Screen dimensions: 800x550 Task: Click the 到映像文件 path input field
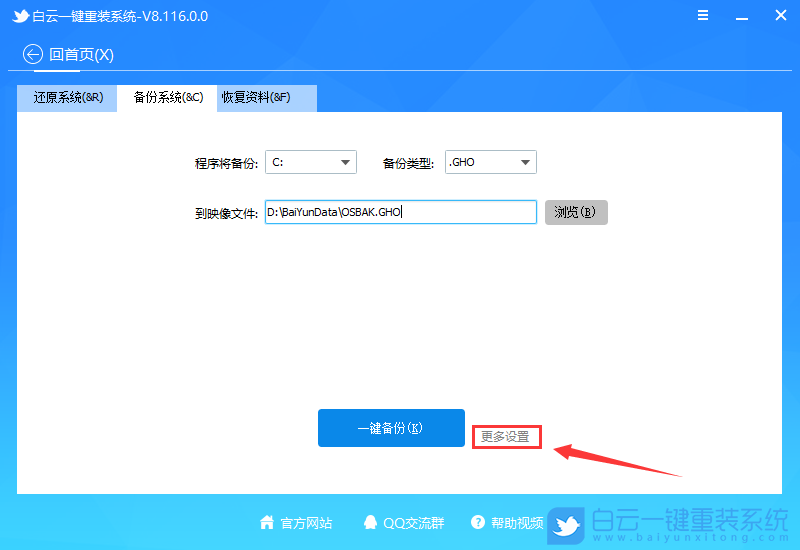coord(401,212)
